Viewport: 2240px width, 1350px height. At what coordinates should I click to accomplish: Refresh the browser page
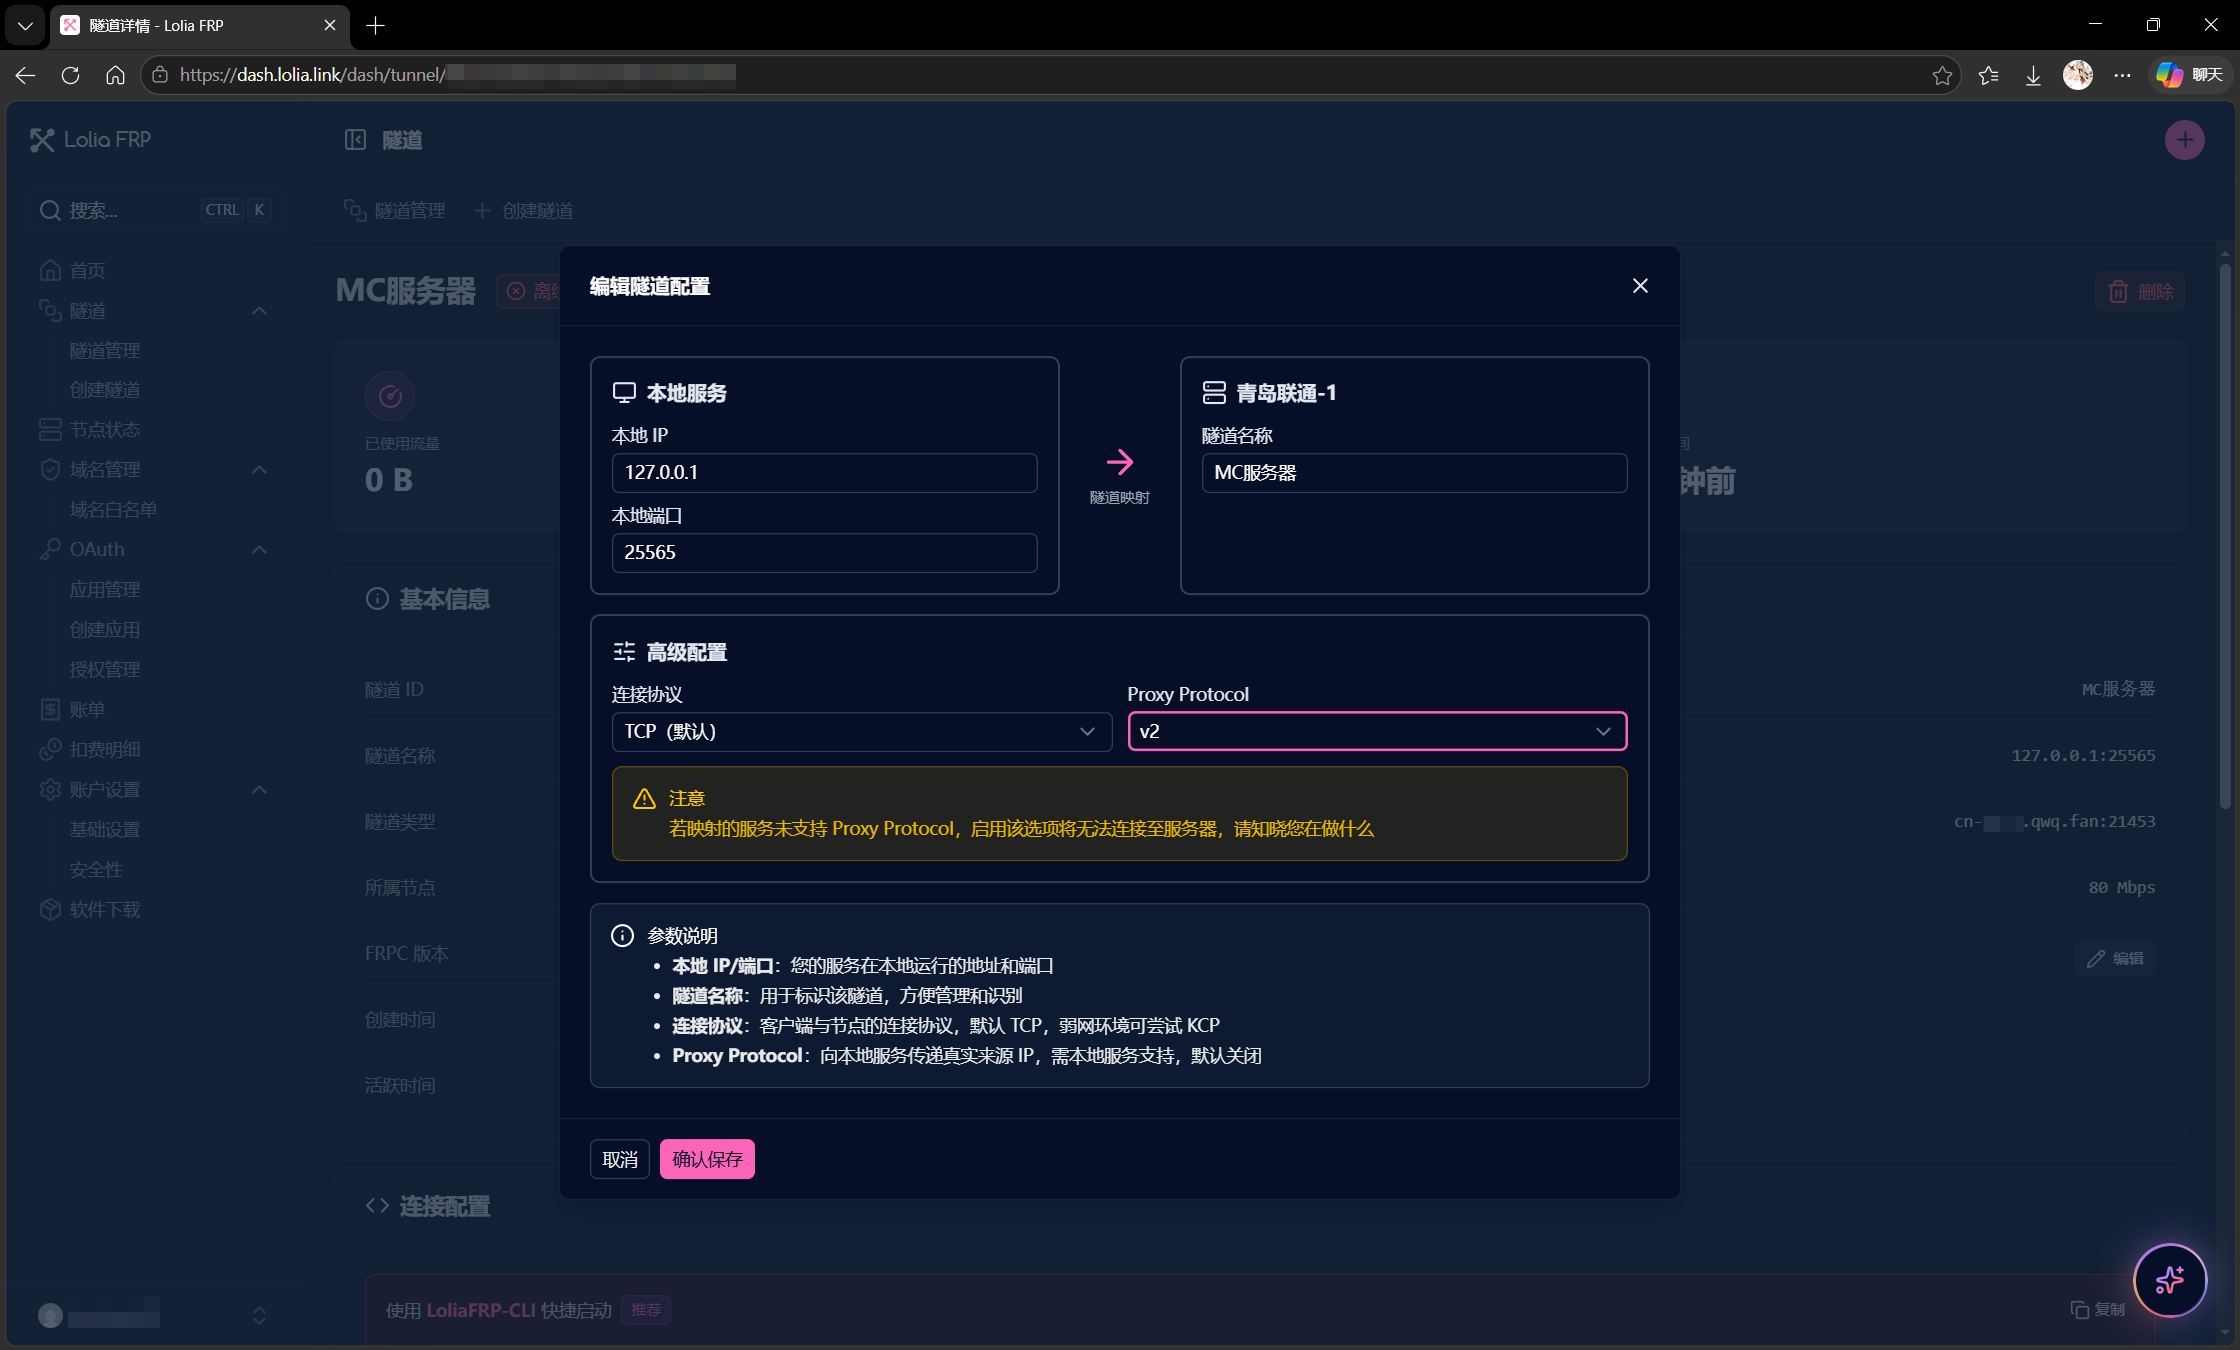click(70, 75)
